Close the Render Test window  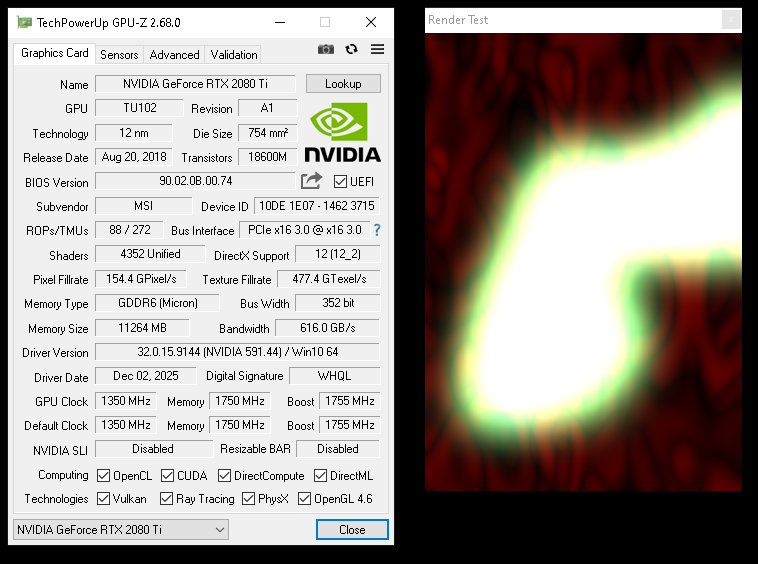coord(731,20)
